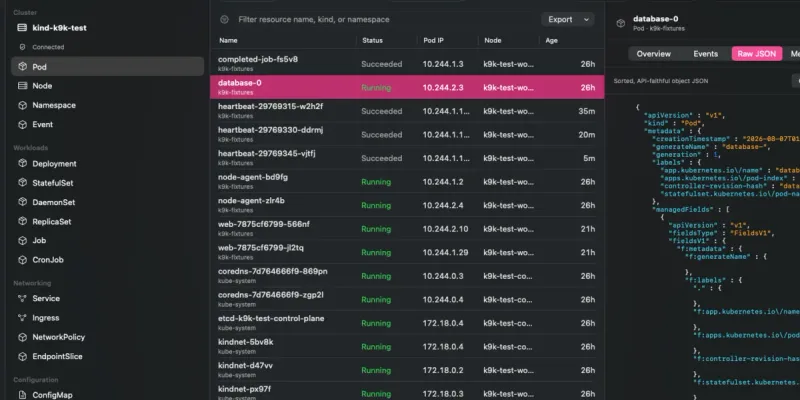Viewport: 800px width, 400px height.
Task: Click the Service network icon
Action: point(22,298)
